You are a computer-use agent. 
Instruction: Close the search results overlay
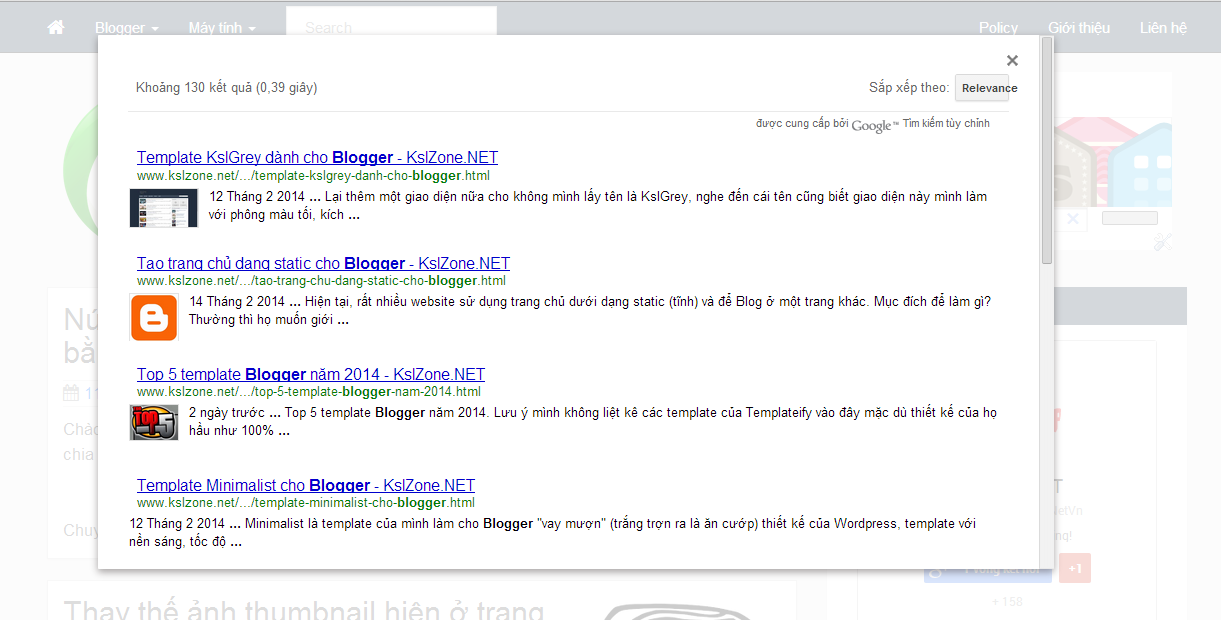point(1012,61)
